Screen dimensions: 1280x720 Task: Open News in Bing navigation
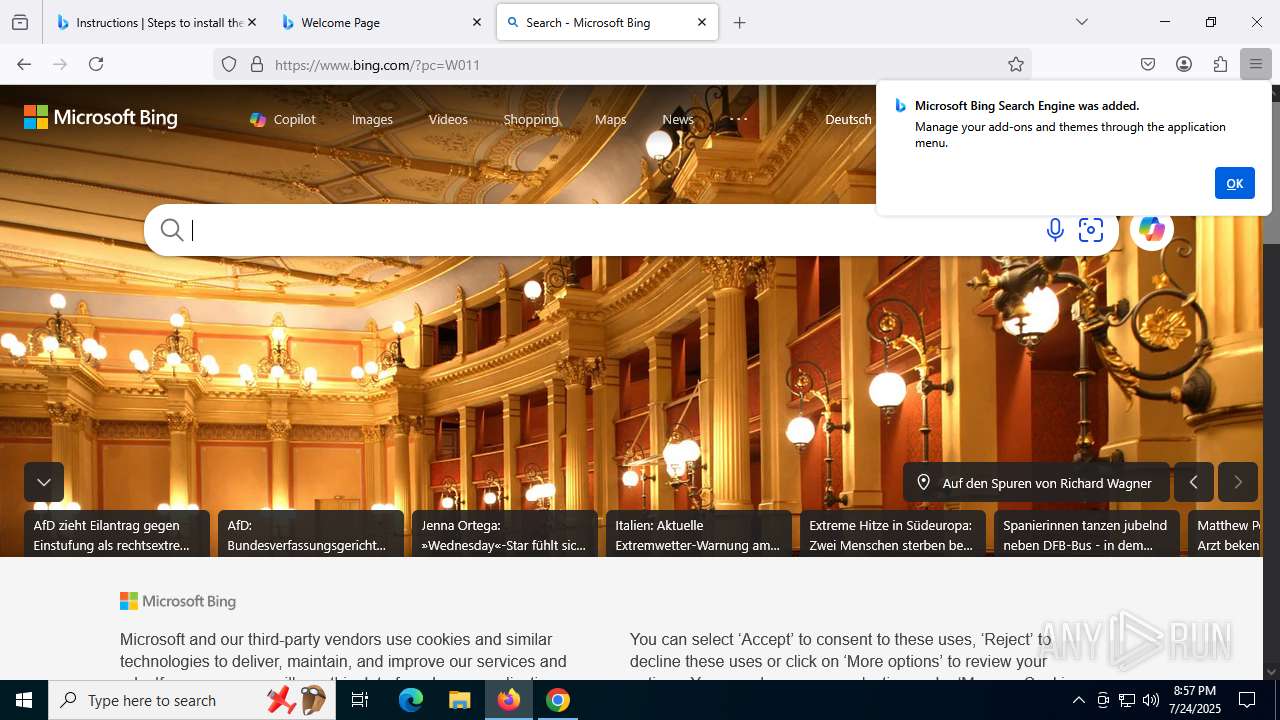point(678,119)
